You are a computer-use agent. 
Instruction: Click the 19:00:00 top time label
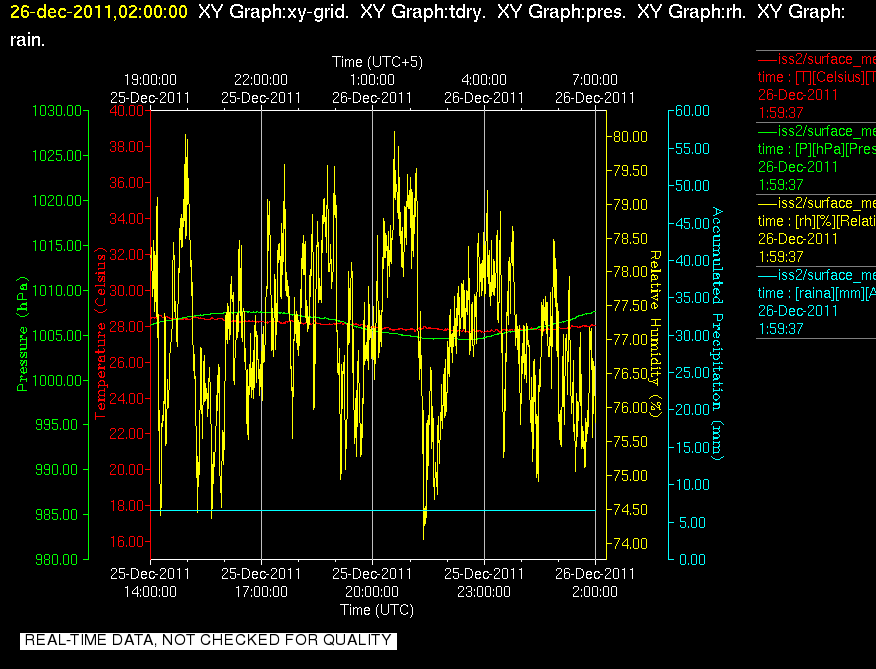pos(150,80)
